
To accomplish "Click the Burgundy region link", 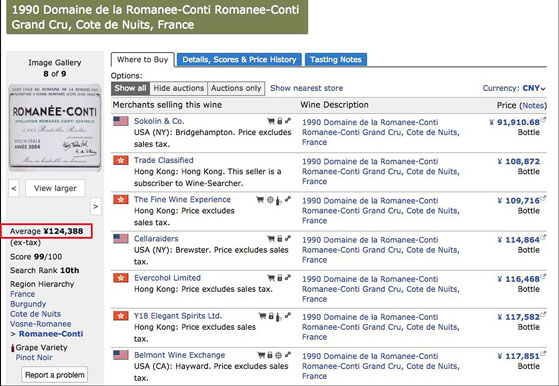I will click(28, 304).
